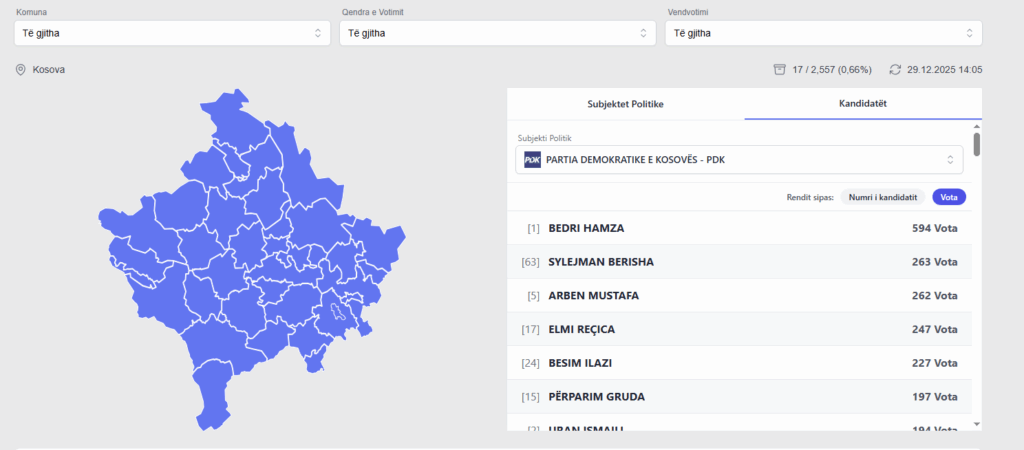Image resolution: width=1024 pixels, height=450 pixels.
Task: Click the Elmi Reçica candidate row
Action: tap(740, 329)
